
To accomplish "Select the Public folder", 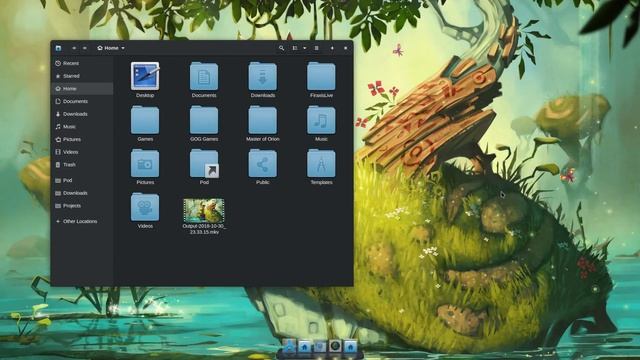I will pyautogui.click(x=262, y=163).
